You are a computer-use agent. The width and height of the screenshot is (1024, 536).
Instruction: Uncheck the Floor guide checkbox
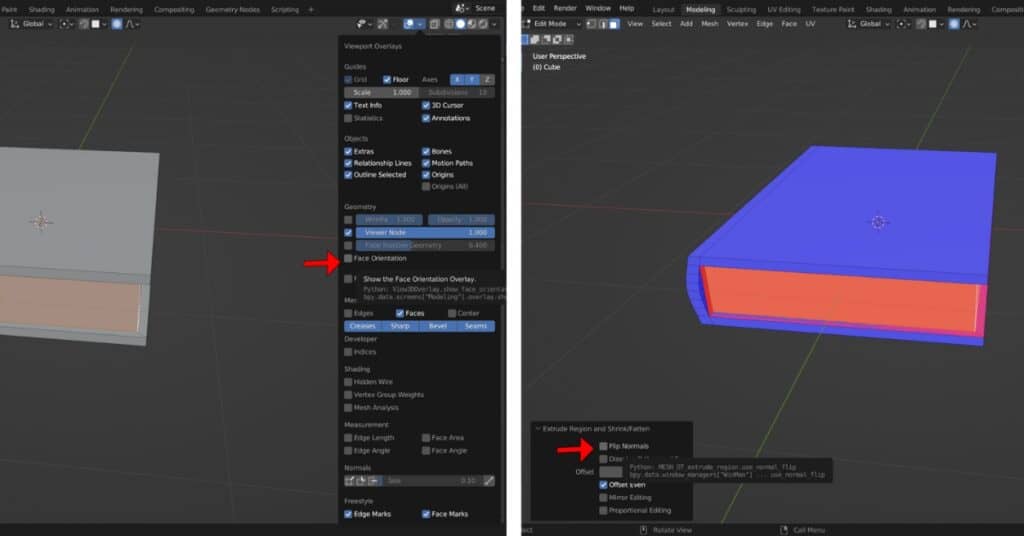pos(388,79)
